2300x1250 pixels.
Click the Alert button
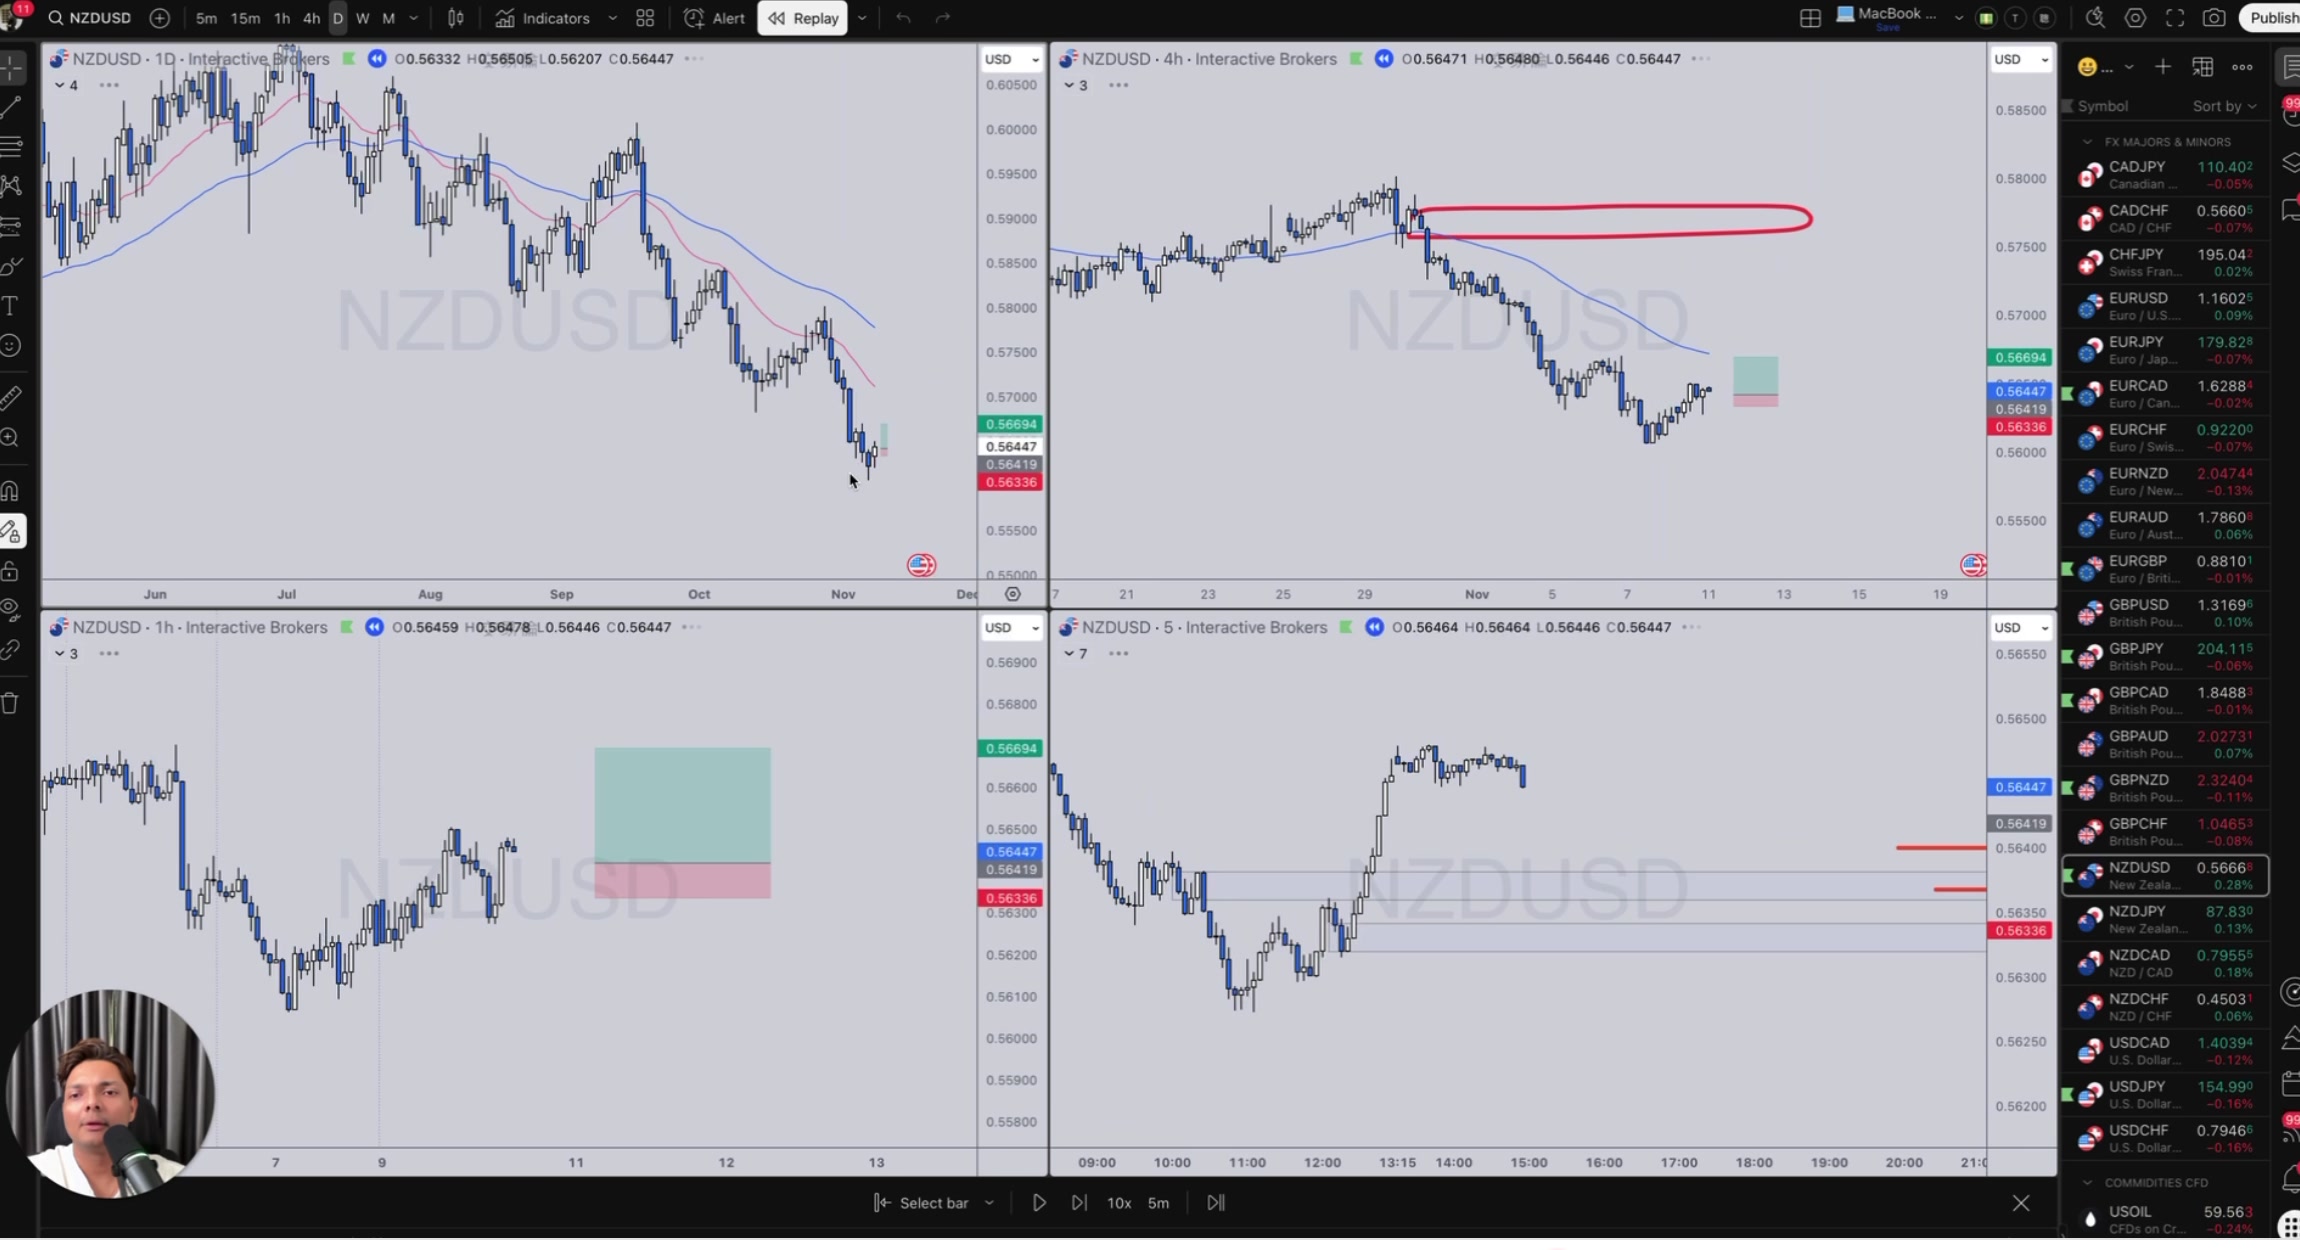pyautogui.click(x=714, y=18)
